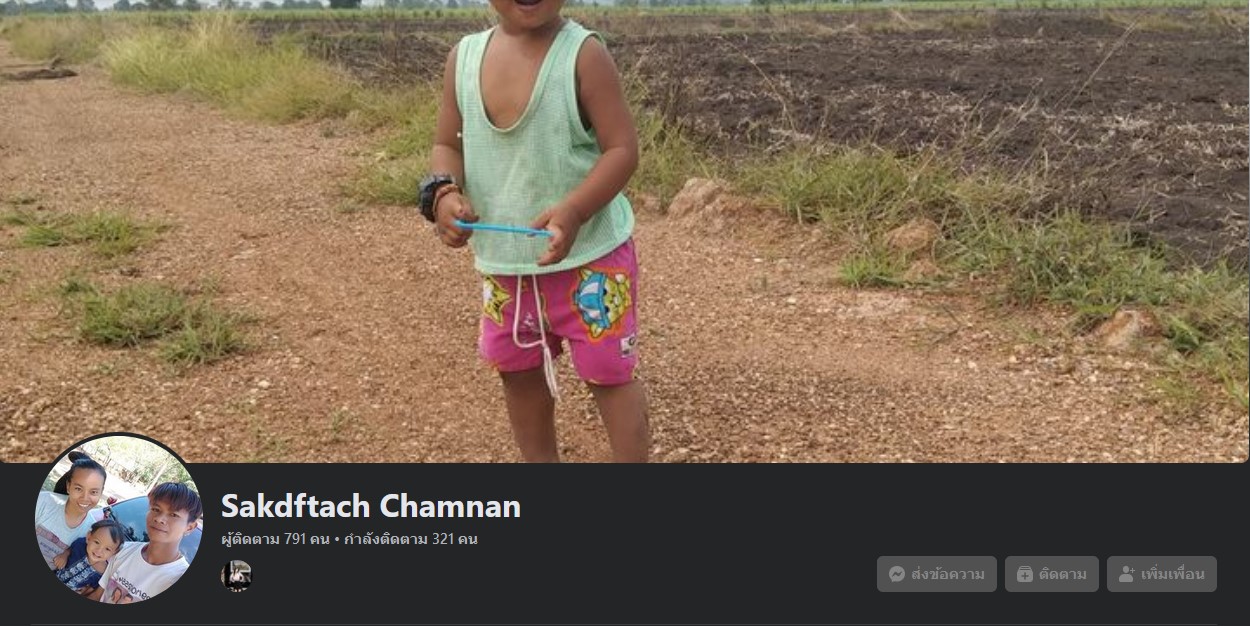Click the add-person icon beside เพิ่มเพื่อน

1126,574
